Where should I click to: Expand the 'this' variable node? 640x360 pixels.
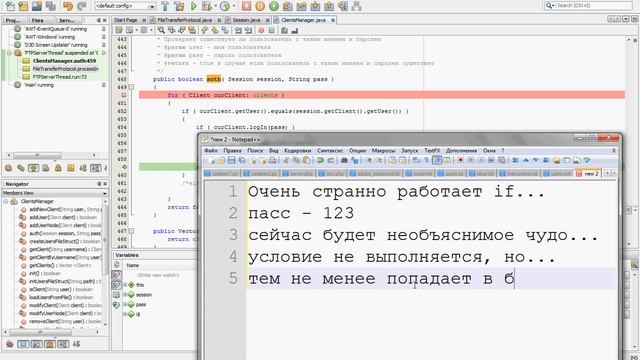click(x=125, y=284)
